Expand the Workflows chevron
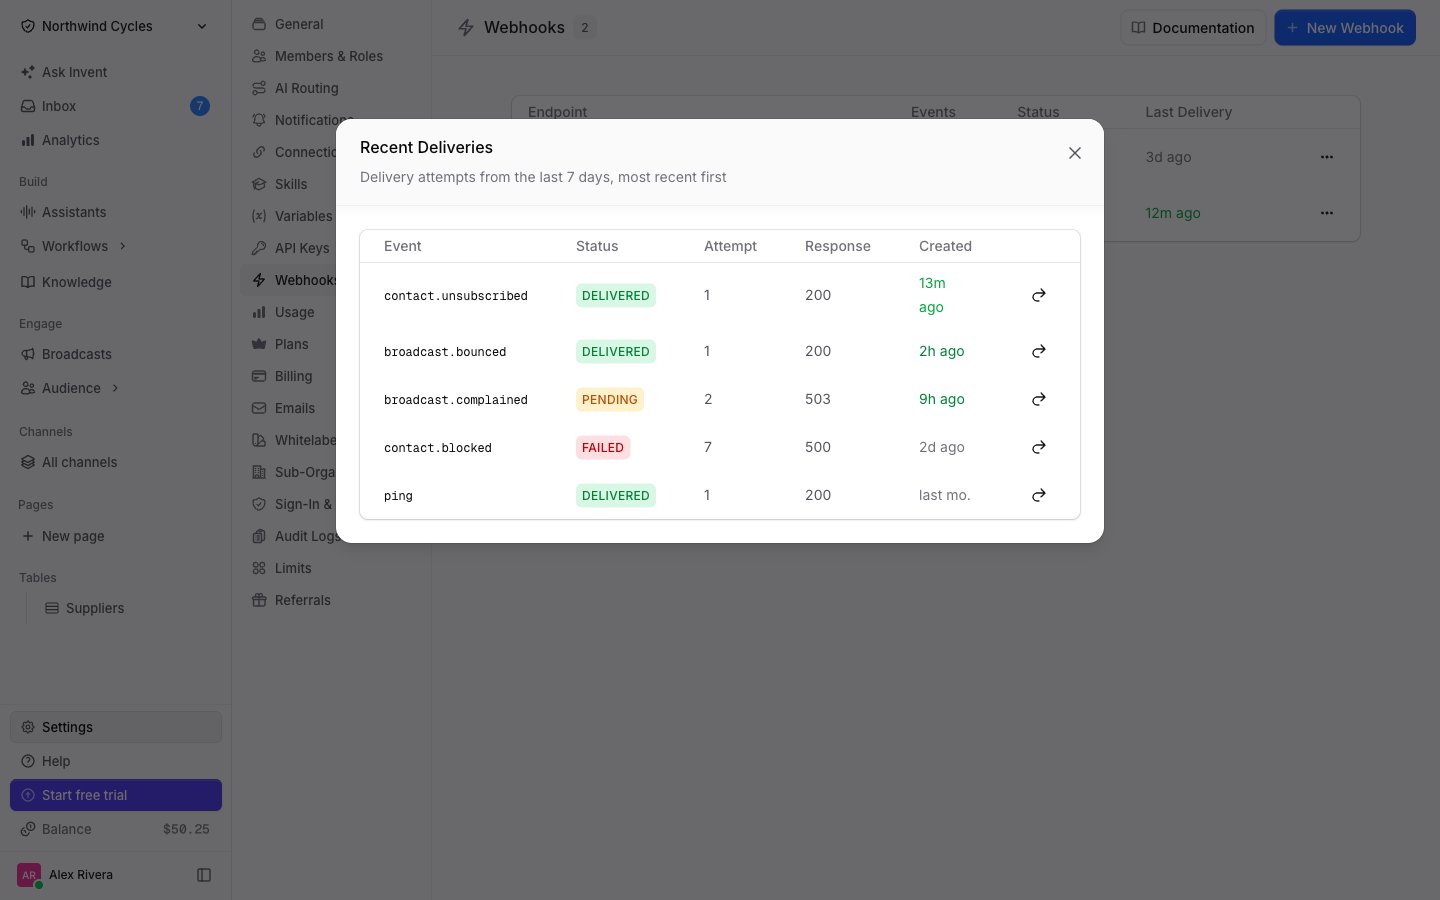 (123, 246)
